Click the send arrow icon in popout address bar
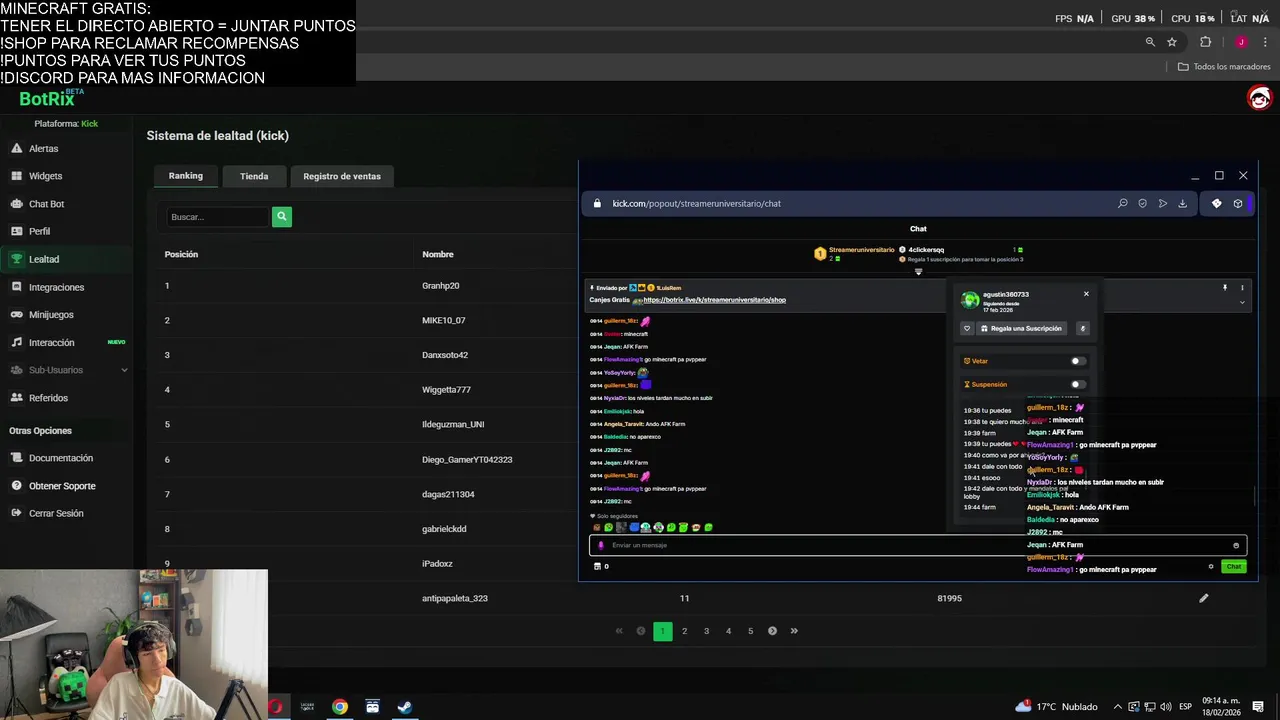1280x720 pixels. 1162,203
